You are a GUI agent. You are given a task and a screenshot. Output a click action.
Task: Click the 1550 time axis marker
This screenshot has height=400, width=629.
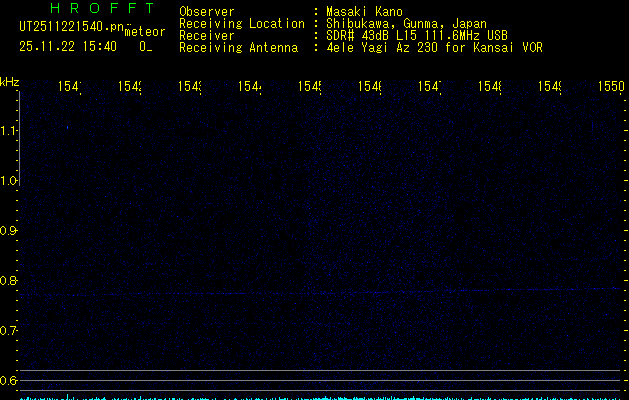click(x=611, y=86)
